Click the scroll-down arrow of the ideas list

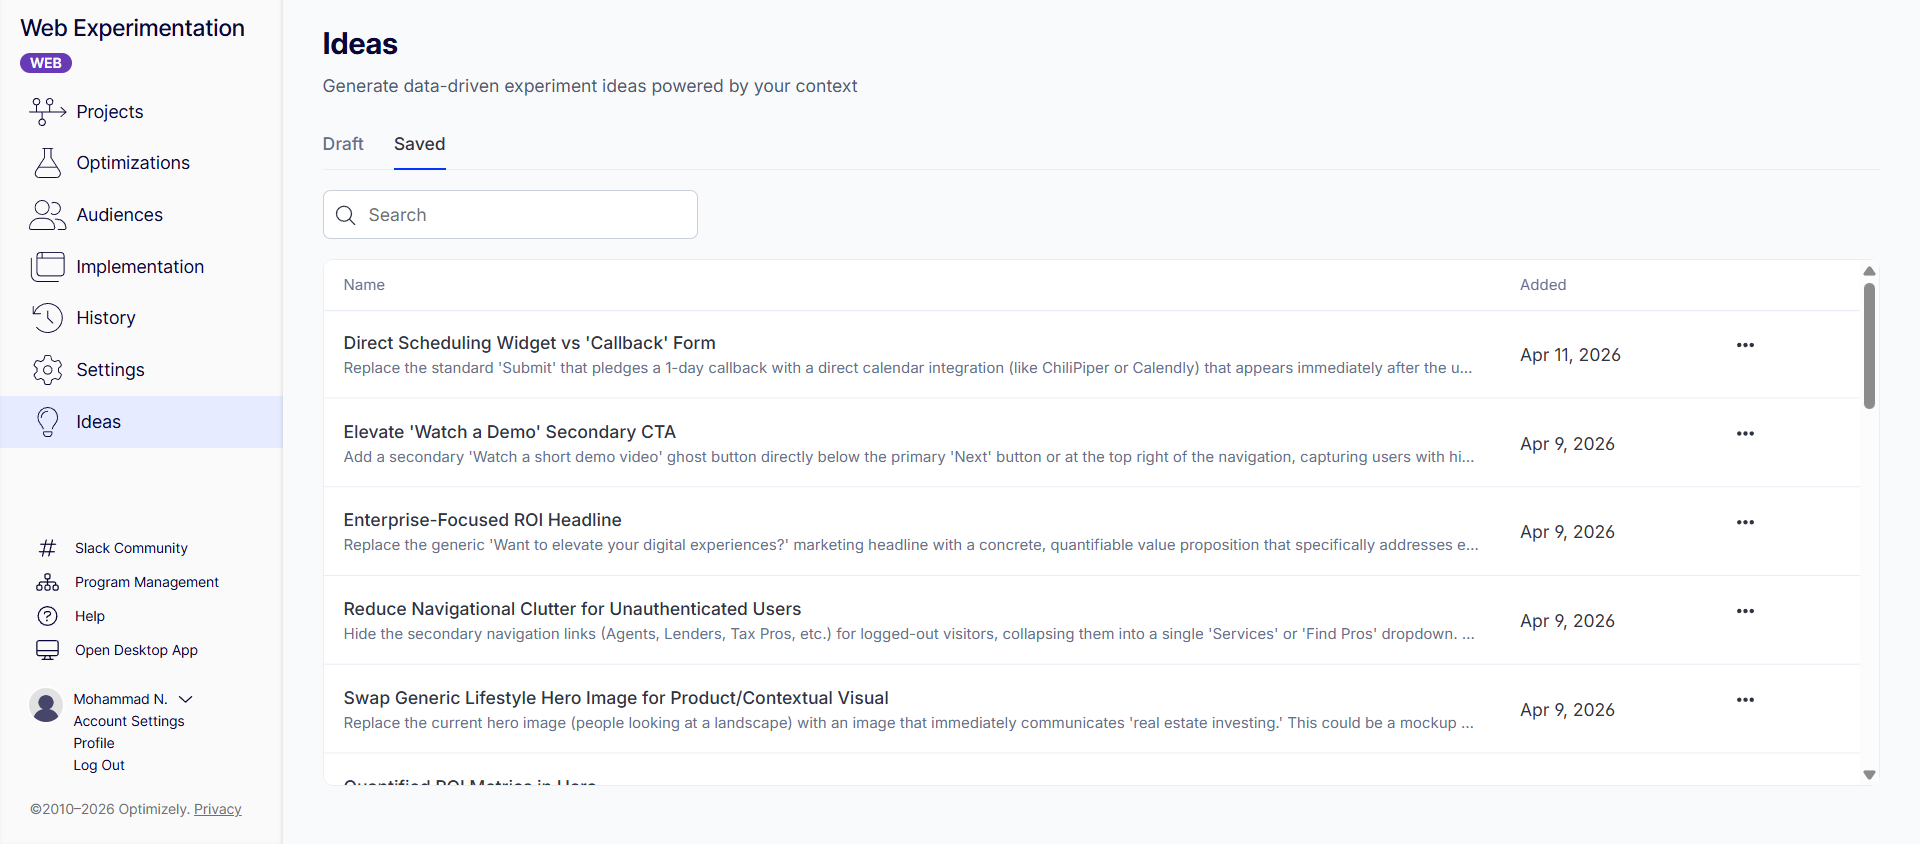pyautogui.click(x=1869, y=775)
